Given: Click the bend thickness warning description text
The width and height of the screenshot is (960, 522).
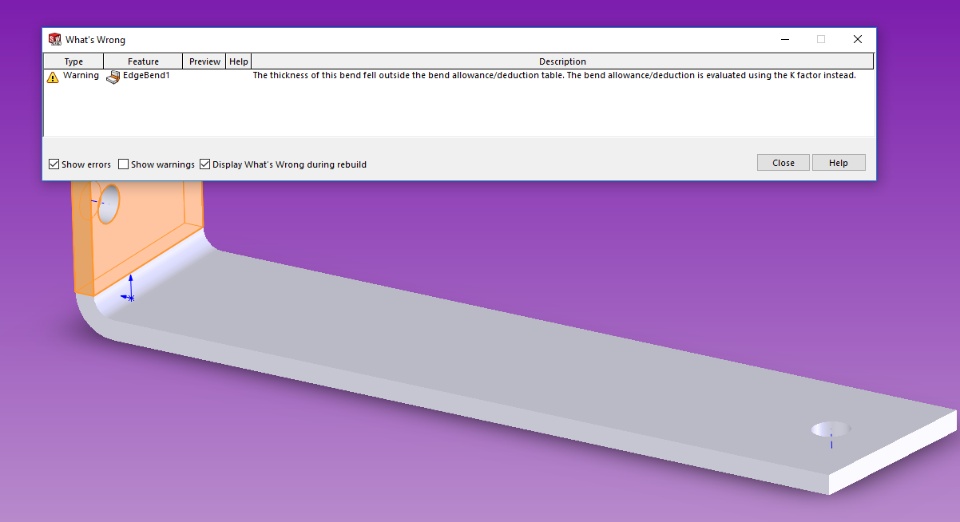Looking at the screenshot, I should [554, 75].
